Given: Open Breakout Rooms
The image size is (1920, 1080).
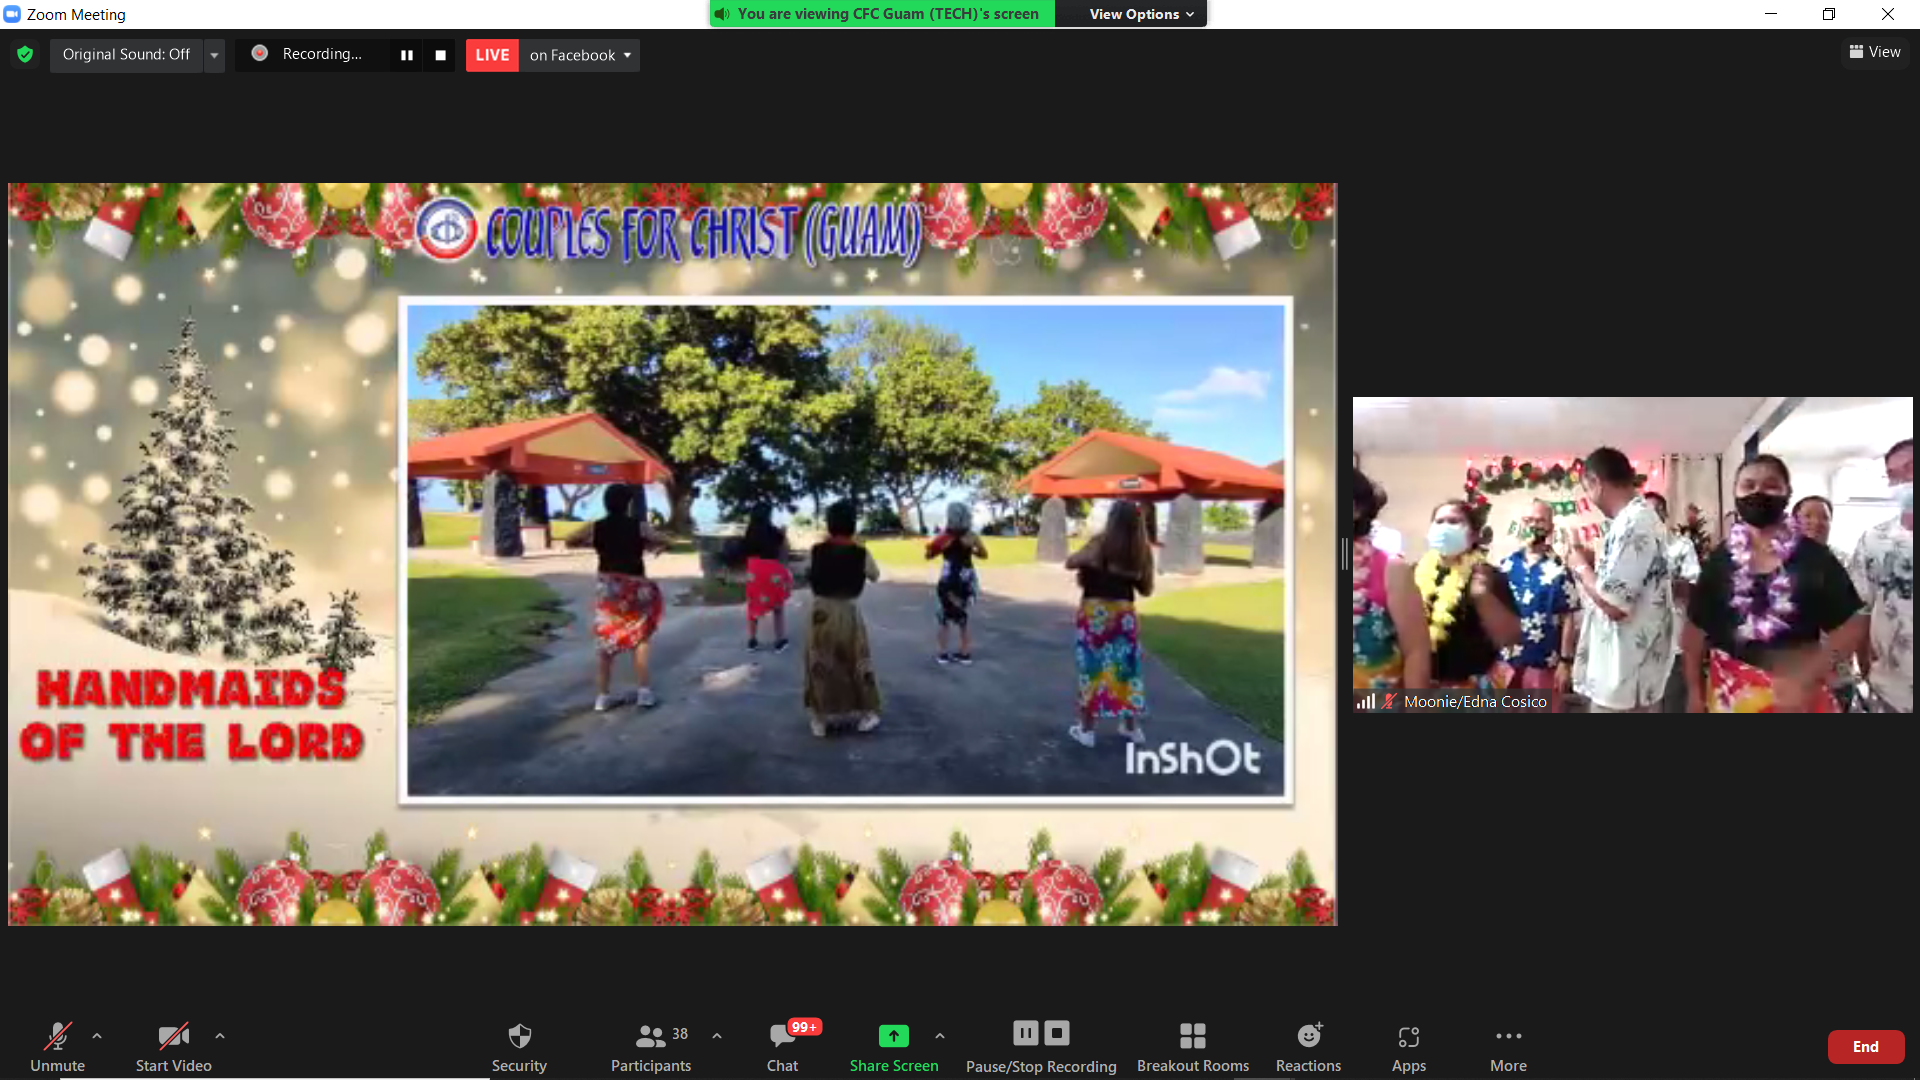Looking at the screenshot, I should pos(1193,1046).
